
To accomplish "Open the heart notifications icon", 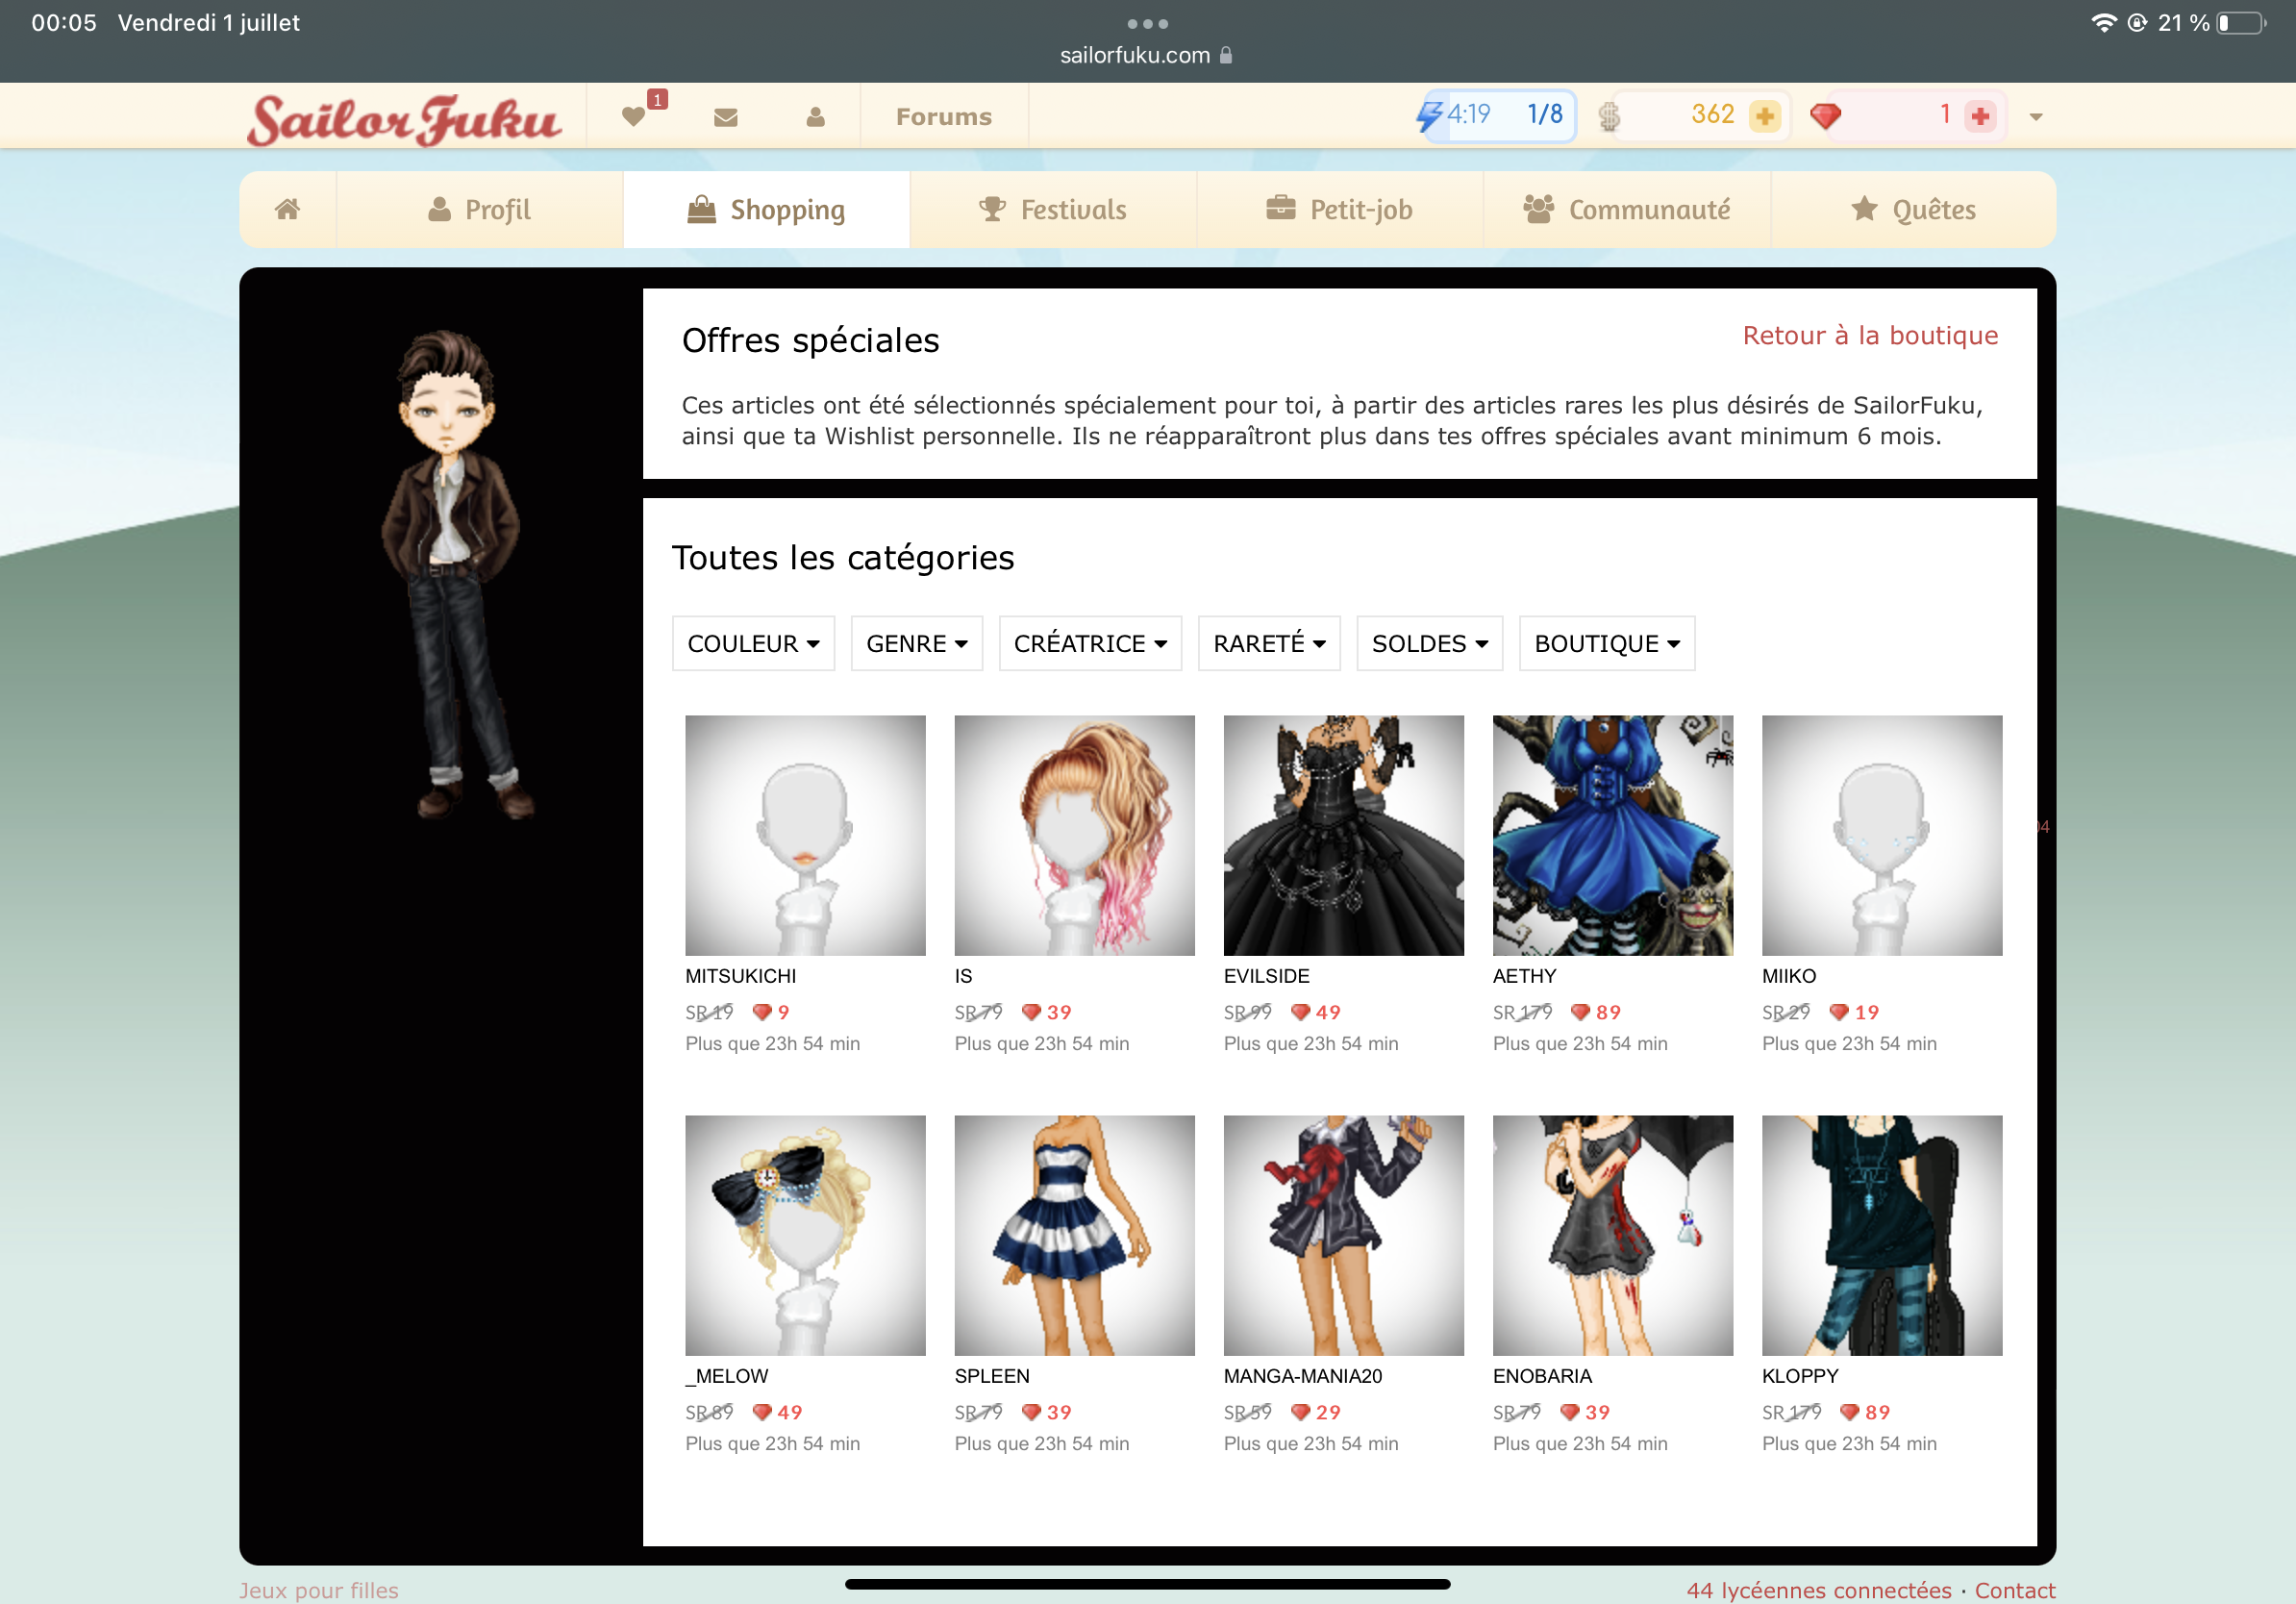I will coord(633,116).
